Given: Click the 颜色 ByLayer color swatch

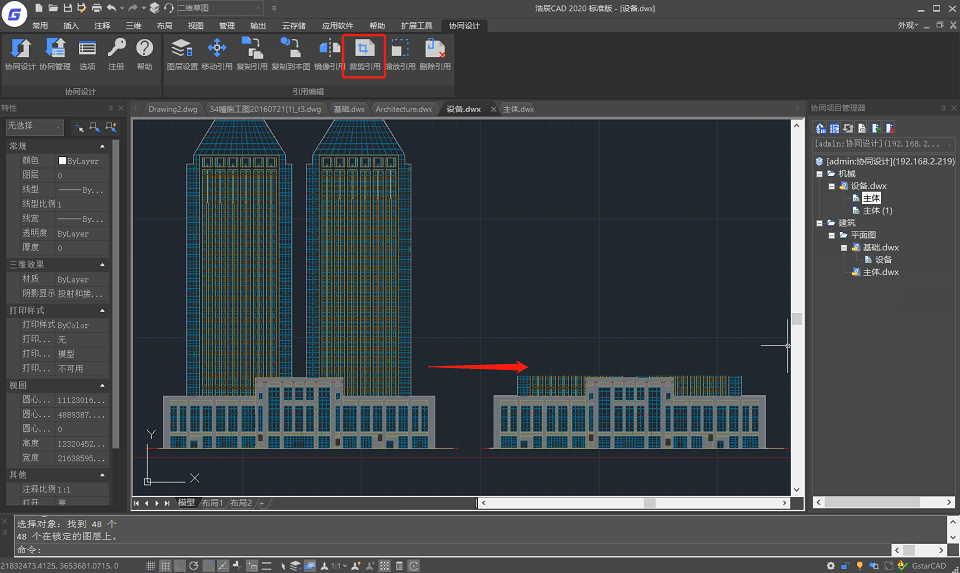Looking at the screenshot, I should 62,160.
